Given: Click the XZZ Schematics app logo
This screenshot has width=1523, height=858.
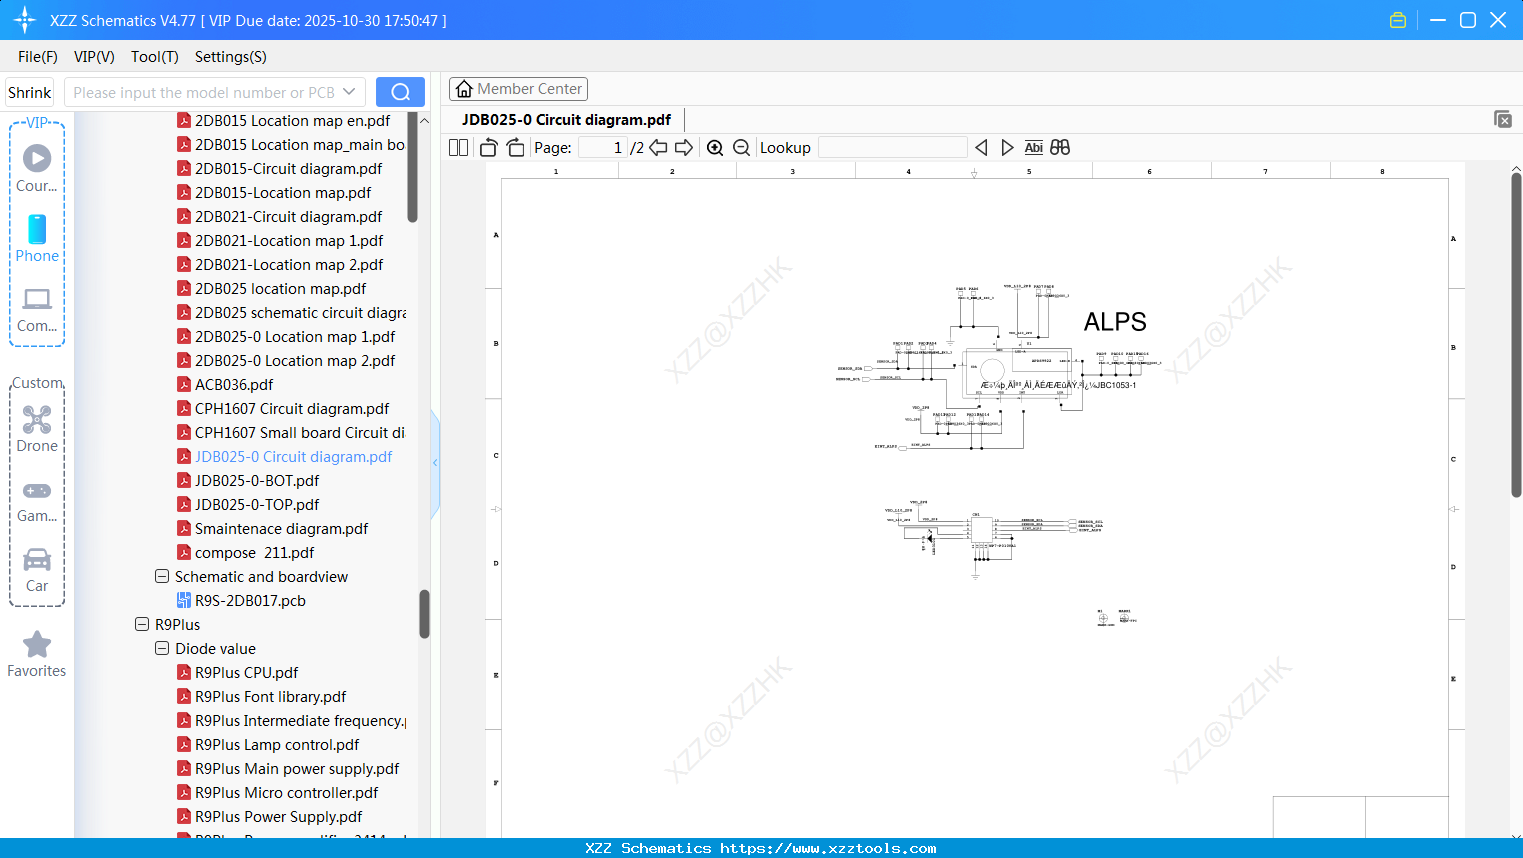Looking at the screenshot, I should 25,20.
